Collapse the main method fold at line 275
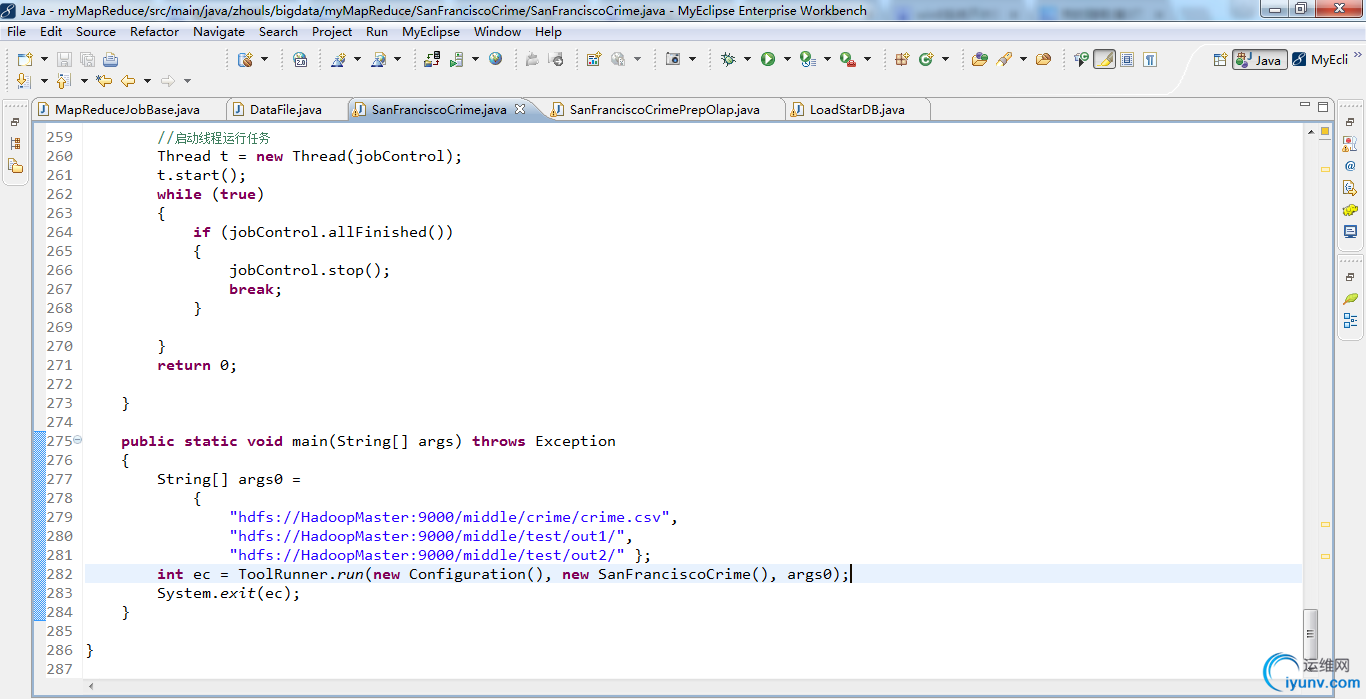The height and width of the screenshot is (699, 1366). coord(78,440)
